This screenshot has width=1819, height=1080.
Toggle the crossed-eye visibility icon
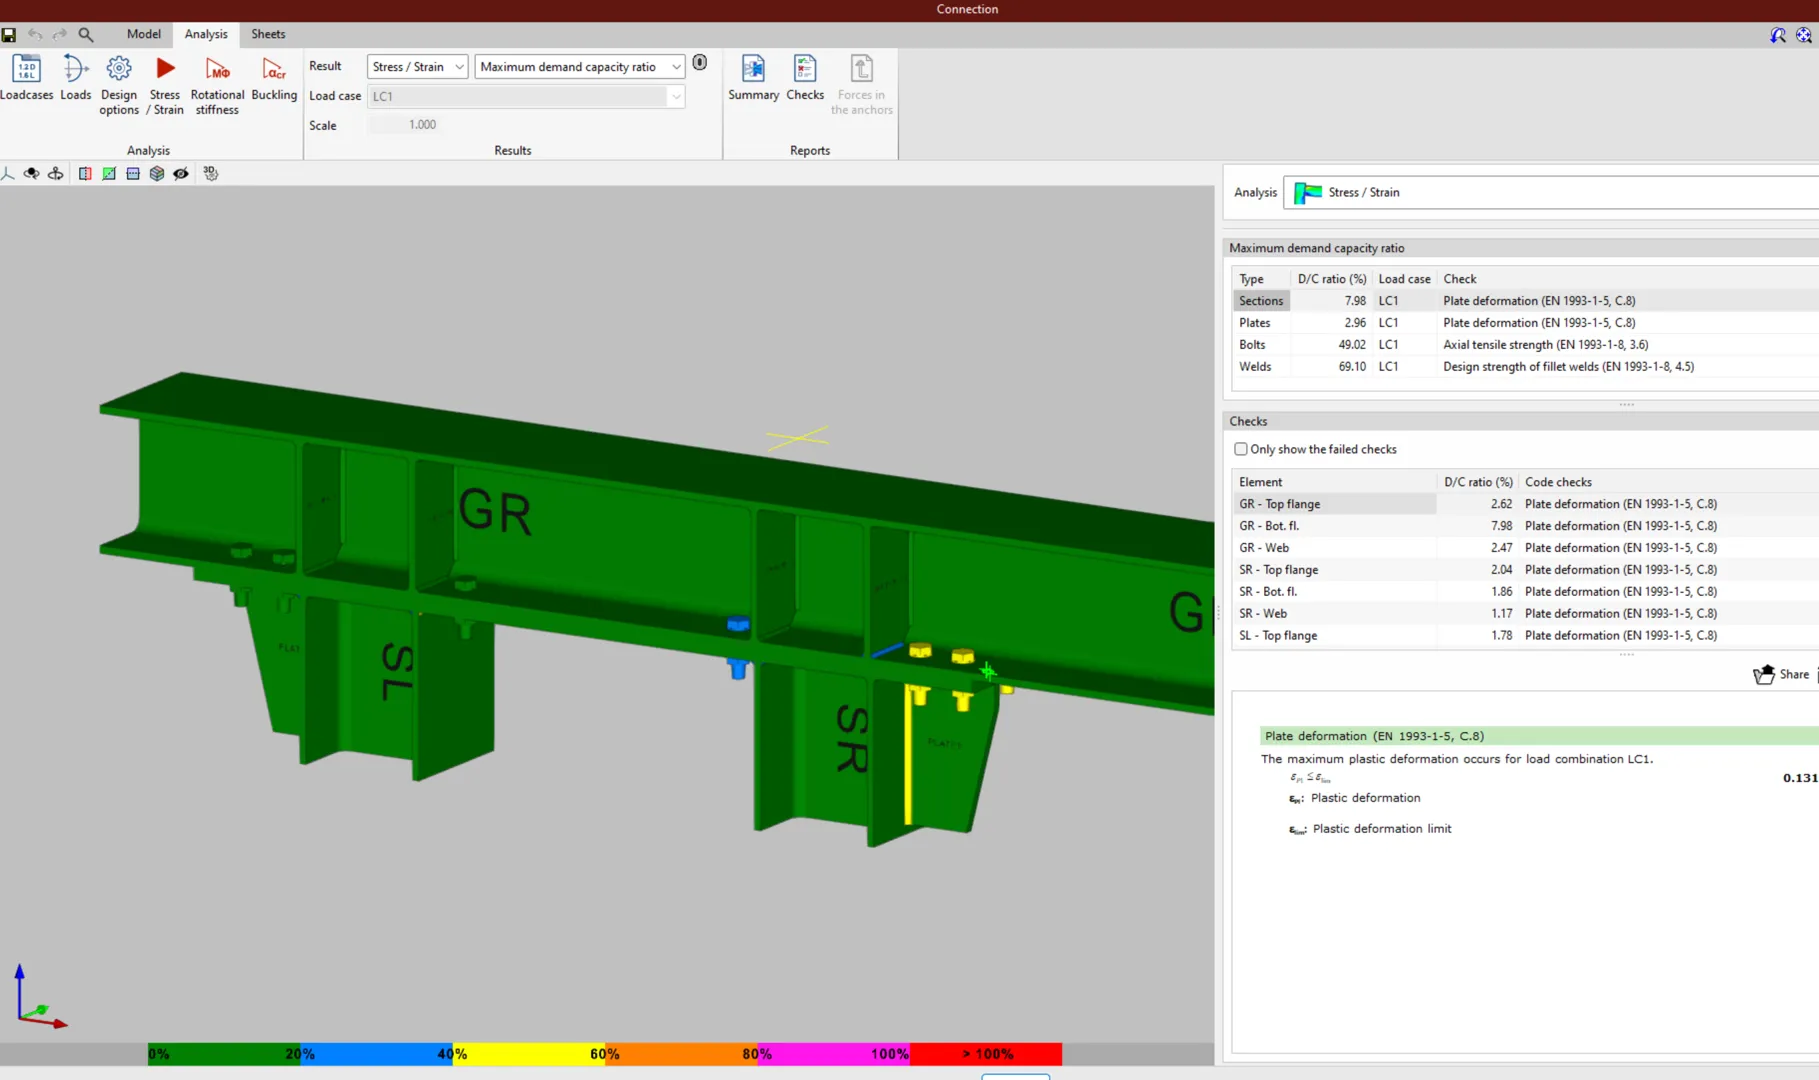pos(181,174)
